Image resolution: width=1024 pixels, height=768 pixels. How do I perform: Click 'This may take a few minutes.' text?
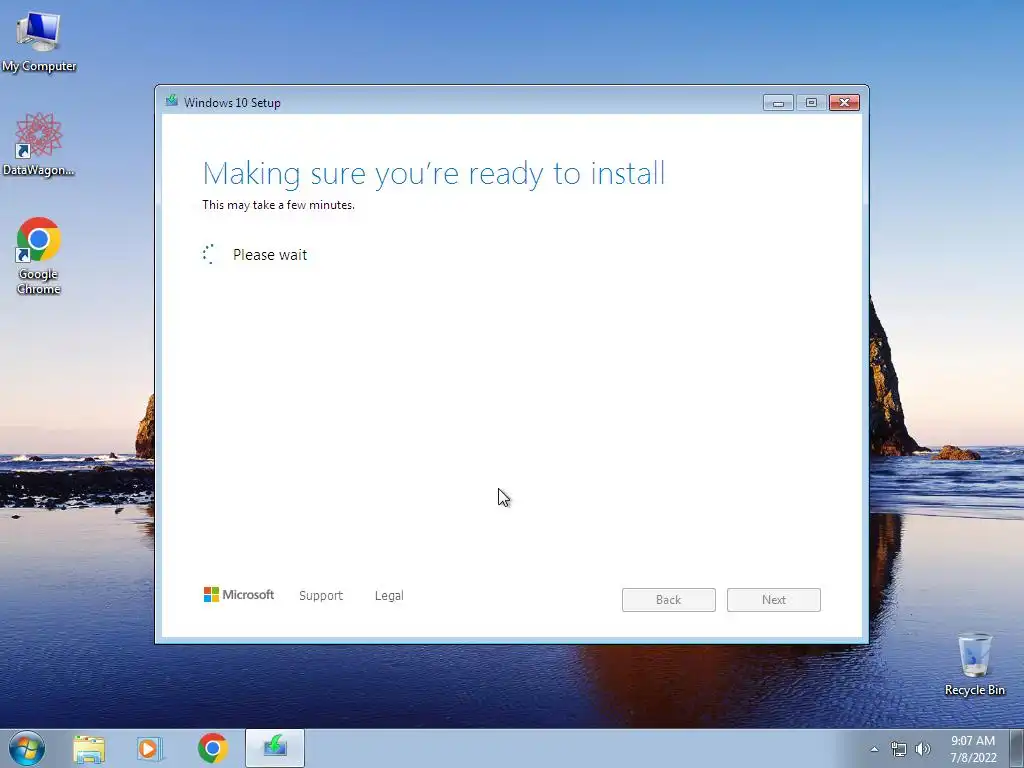[279, 205]
